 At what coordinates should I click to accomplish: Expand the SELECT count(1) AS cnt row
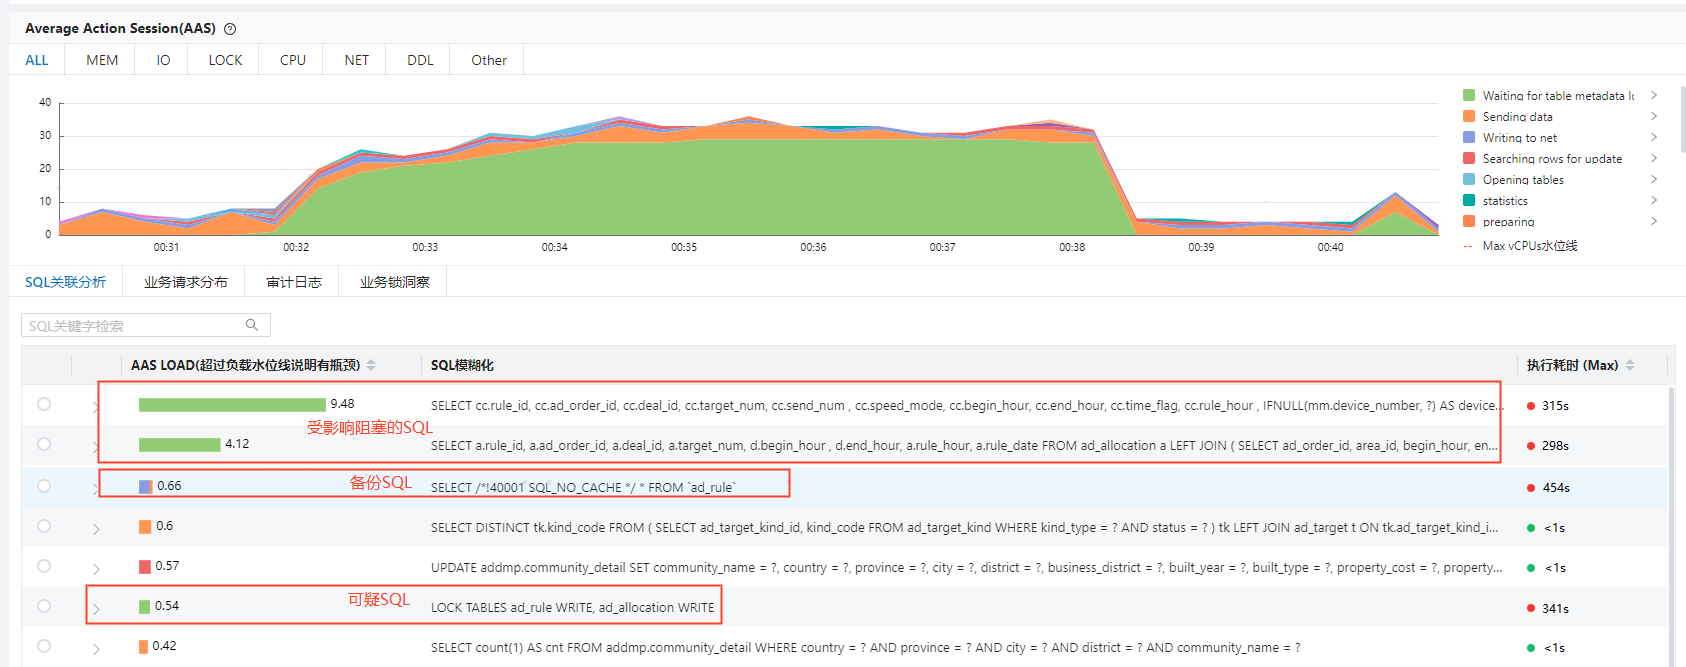[96, 649]
